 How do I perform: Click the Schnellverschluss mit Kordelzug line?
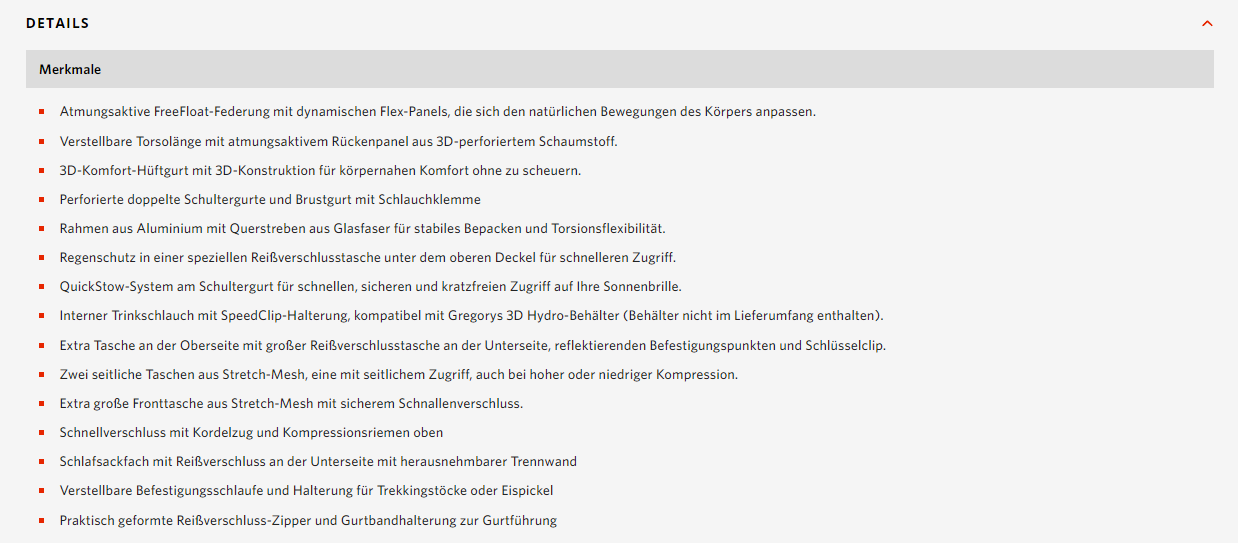(x=251, y=432)
